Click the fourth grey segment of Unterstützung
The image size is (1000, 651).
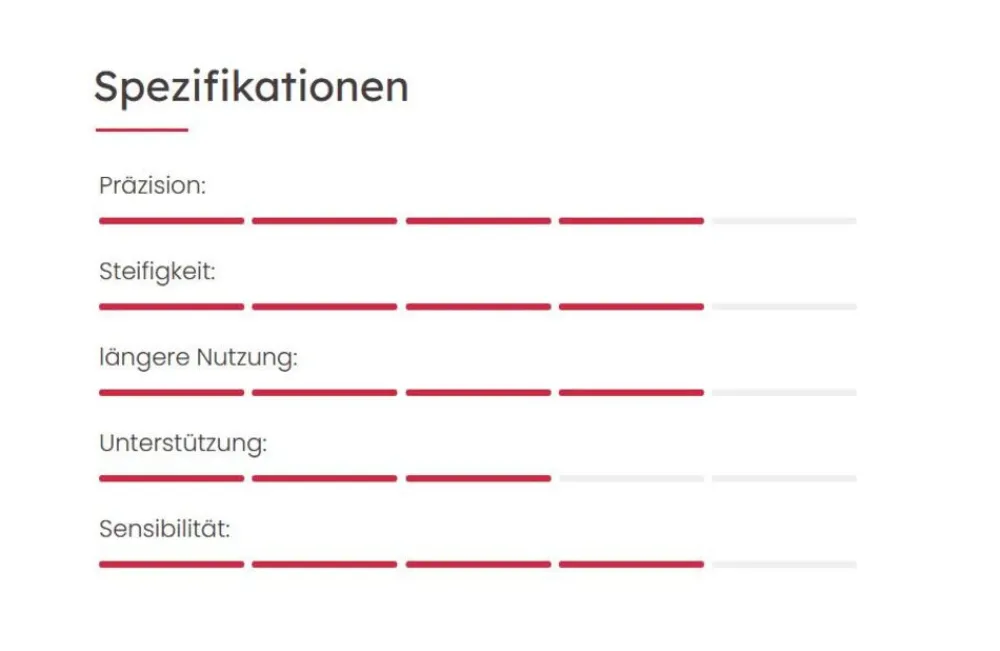[x=631, y=479]
